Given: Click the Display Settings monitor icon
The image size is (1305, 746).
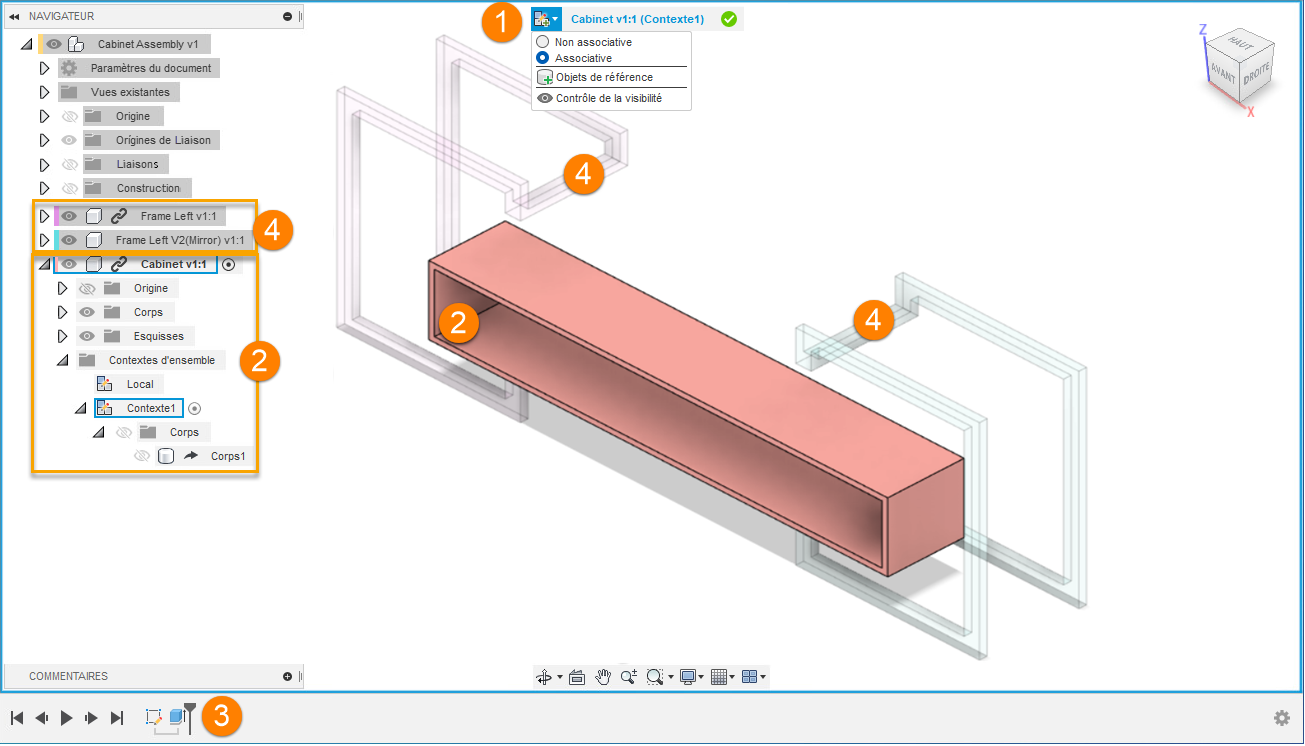Looking at the screenshot, I should pyautogui.click(x=687, y=677).
